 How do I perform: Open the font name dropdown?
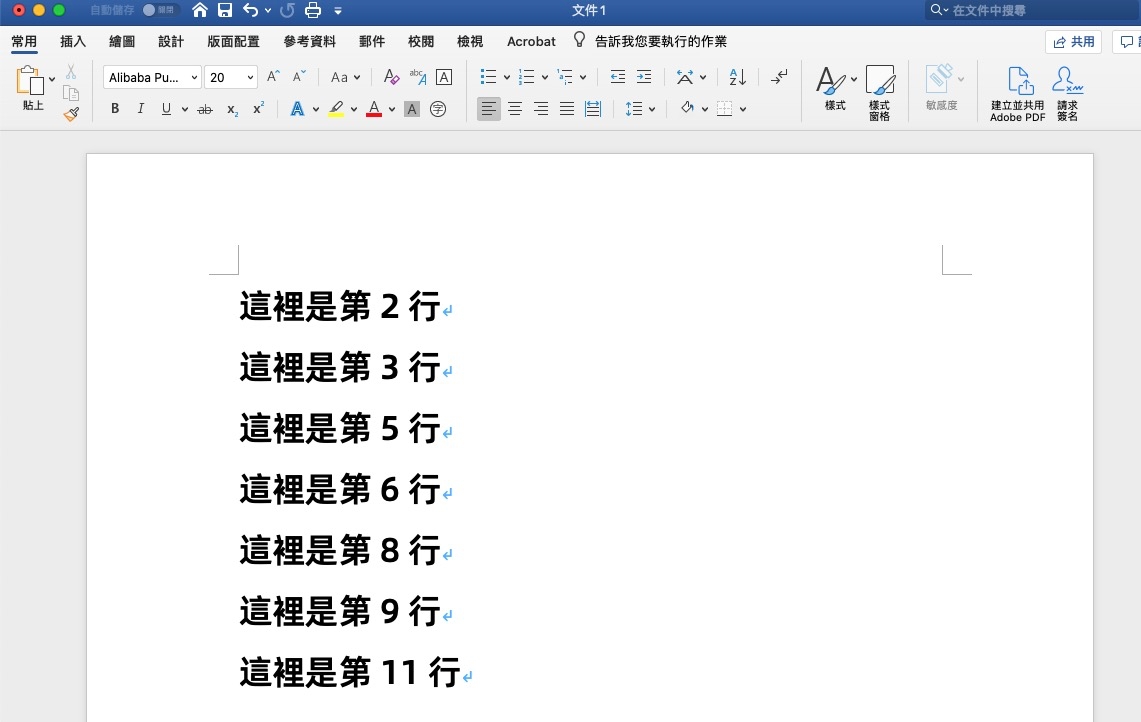point(194,77)
